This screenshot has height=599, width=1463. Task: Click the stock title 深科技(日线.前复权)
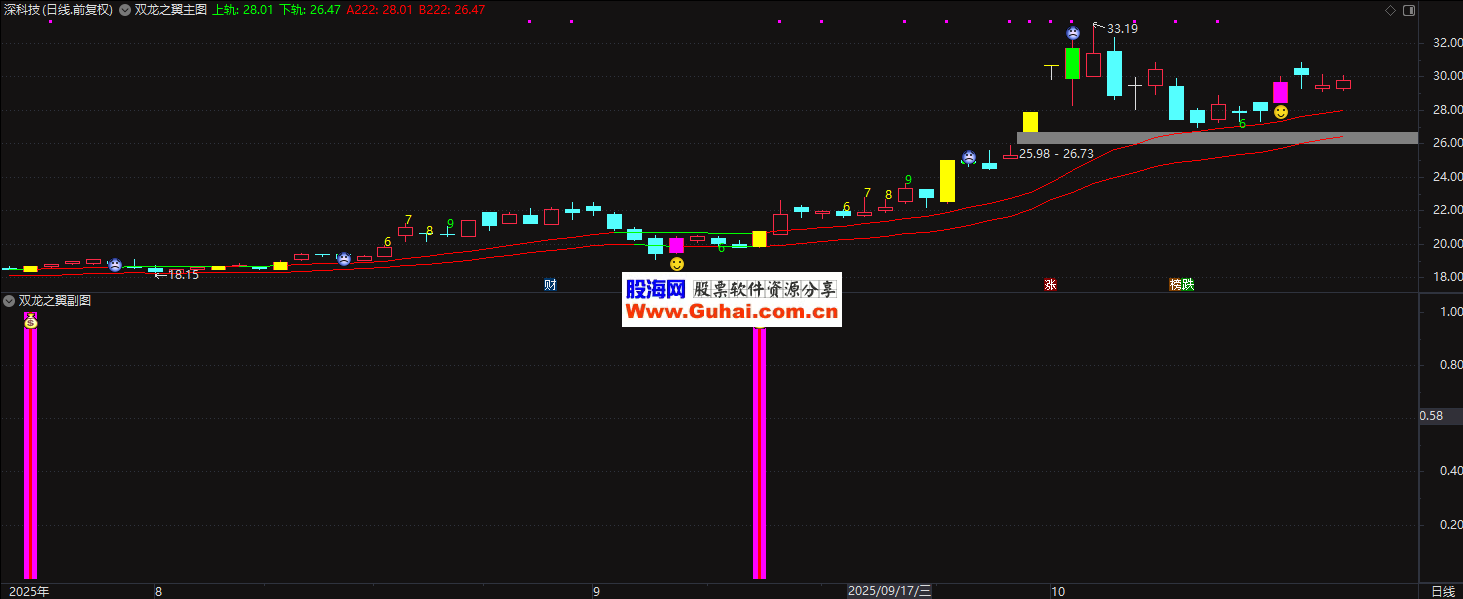click(x=57, y=10)
